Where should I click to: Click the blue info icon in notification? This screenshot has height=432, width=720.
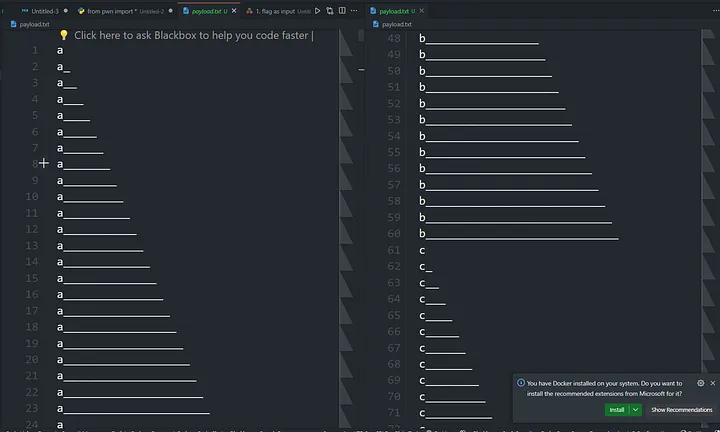pos(521,383)
